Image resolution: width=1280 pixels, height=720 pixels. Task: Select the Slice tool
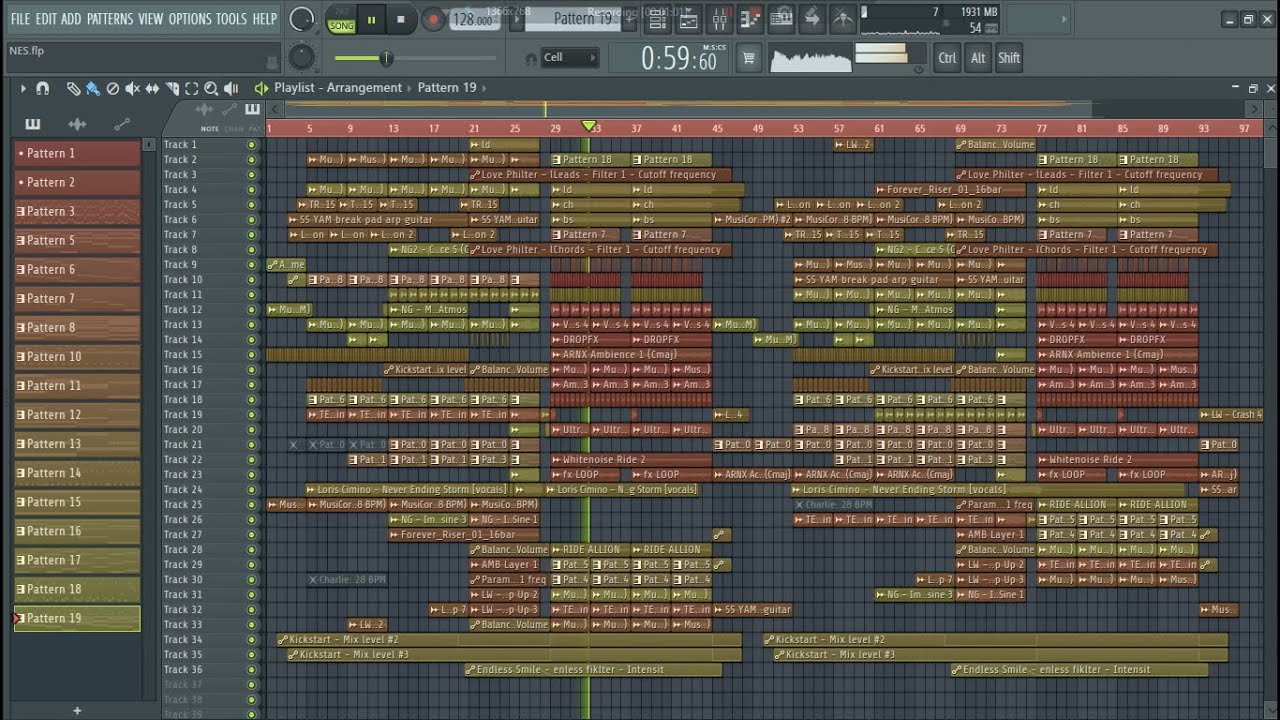pyautogui.click(x=172, y=88)
